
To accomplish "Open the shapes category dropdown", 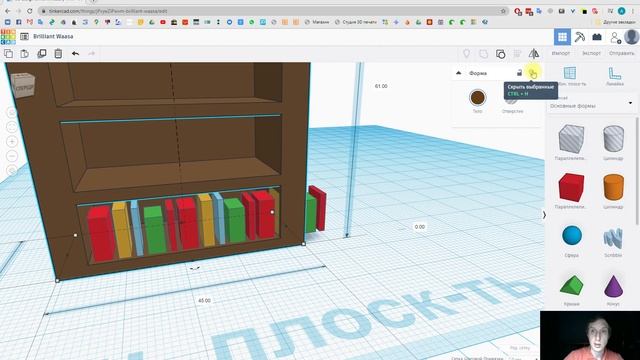I will 591,103.
